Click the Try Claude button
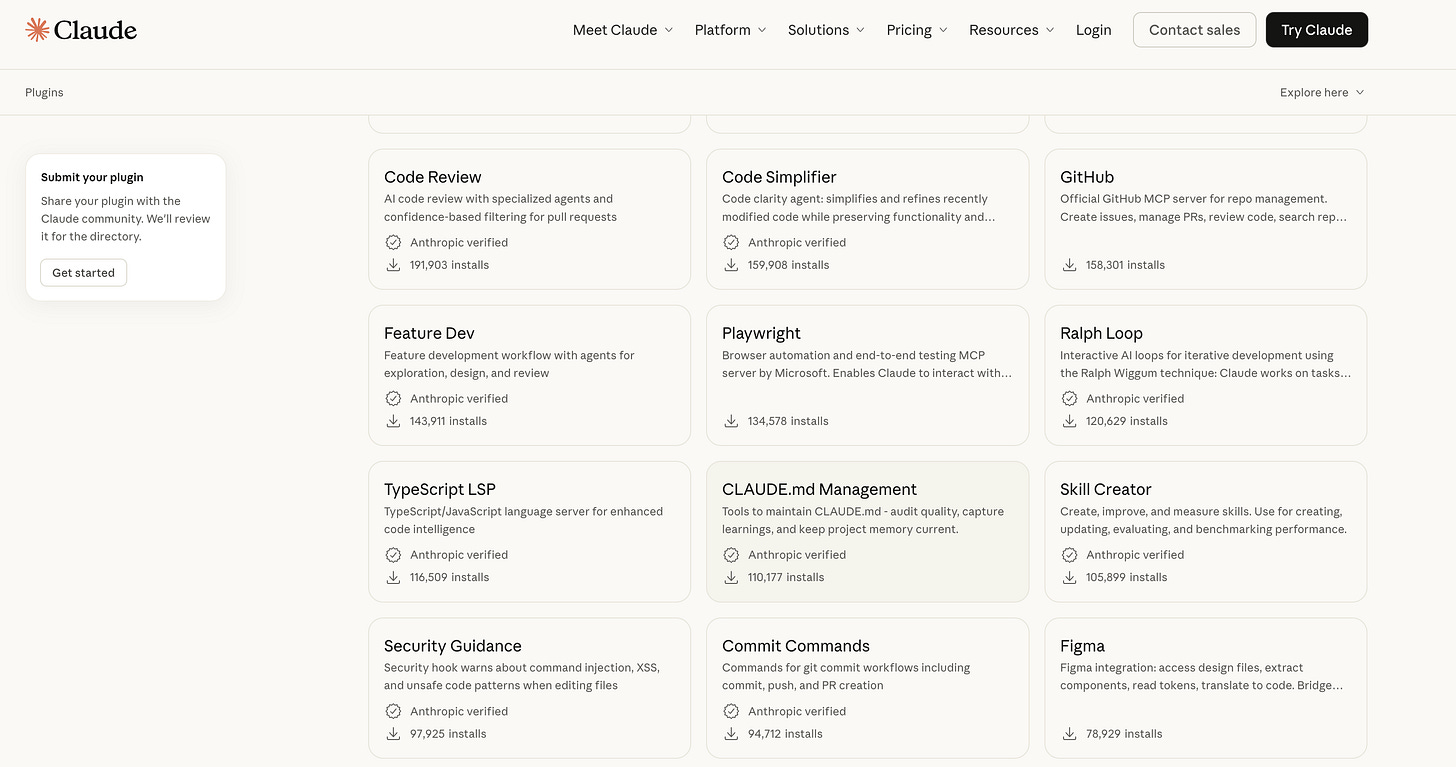The image size is (1456, 767). tap(1316, 30)
